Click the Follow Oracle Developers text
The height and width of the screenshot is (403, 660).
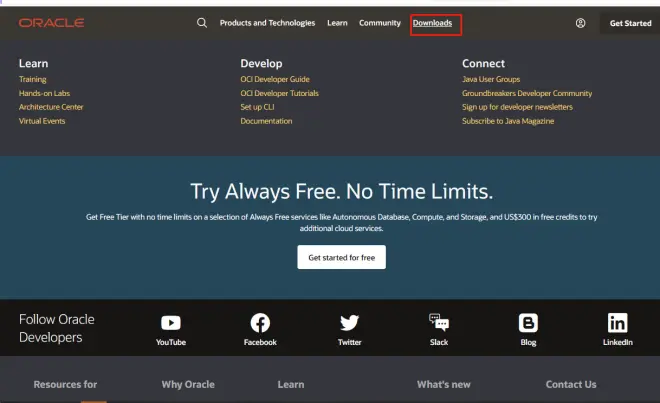point(56,328)
